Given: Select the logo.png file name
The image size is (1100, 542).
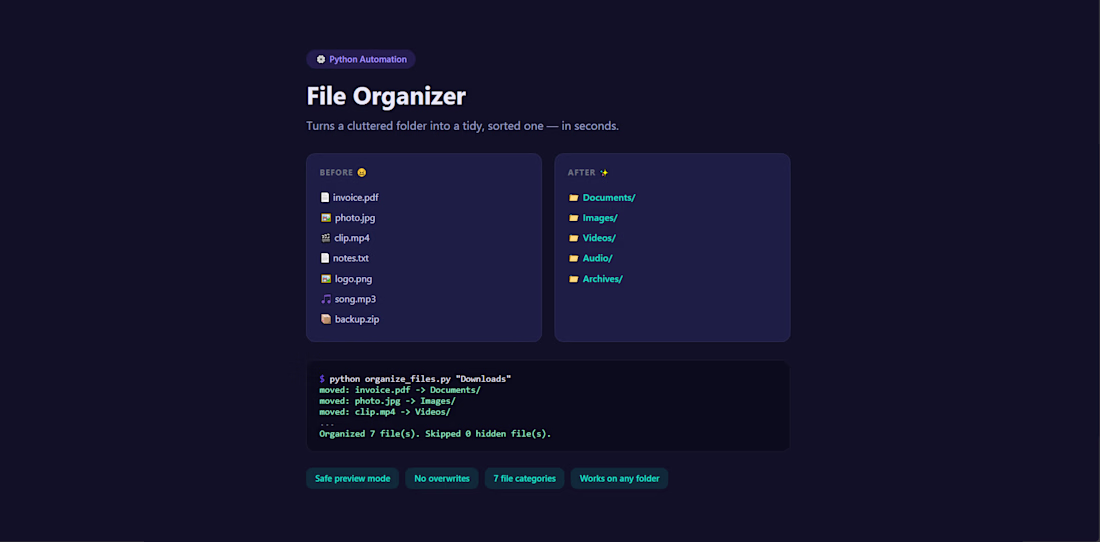Looking at the screenshot, I should [354, 278].
